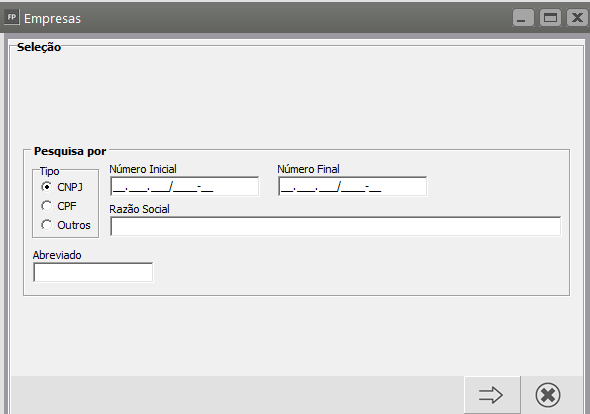Screen dimensions: 590x414
Task: Maximize the Empresas window
Action: 550,18
